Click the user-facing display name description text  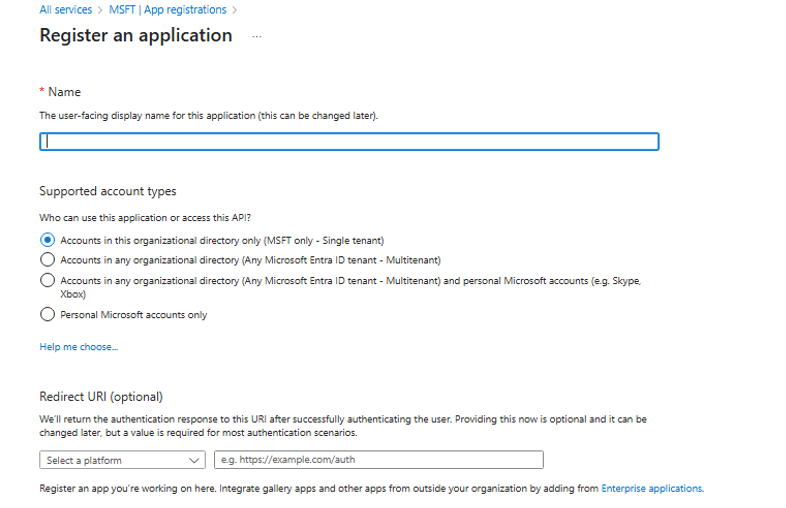click(208, 116)
